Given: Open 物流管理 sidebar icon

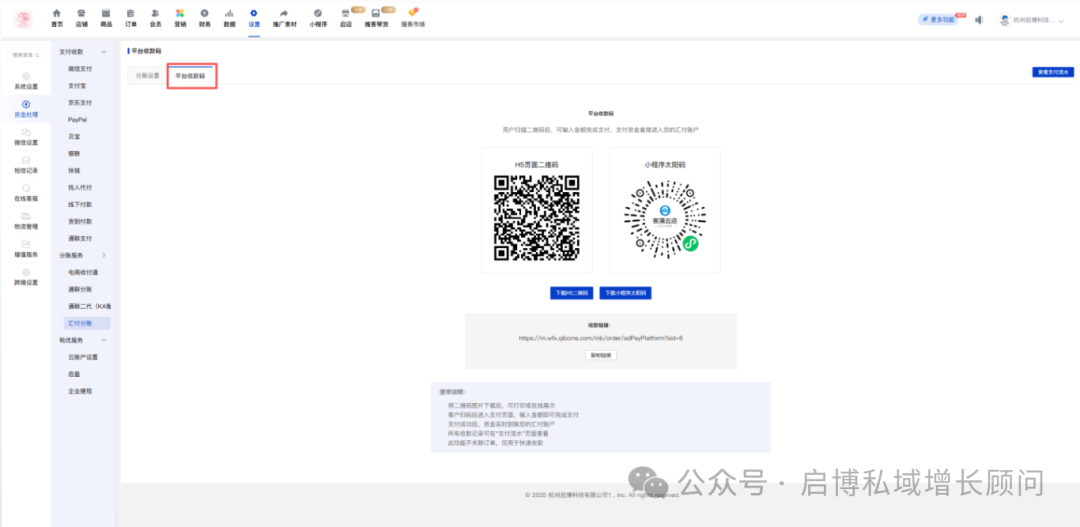Looking at the screenshot, I should (26, 220).
